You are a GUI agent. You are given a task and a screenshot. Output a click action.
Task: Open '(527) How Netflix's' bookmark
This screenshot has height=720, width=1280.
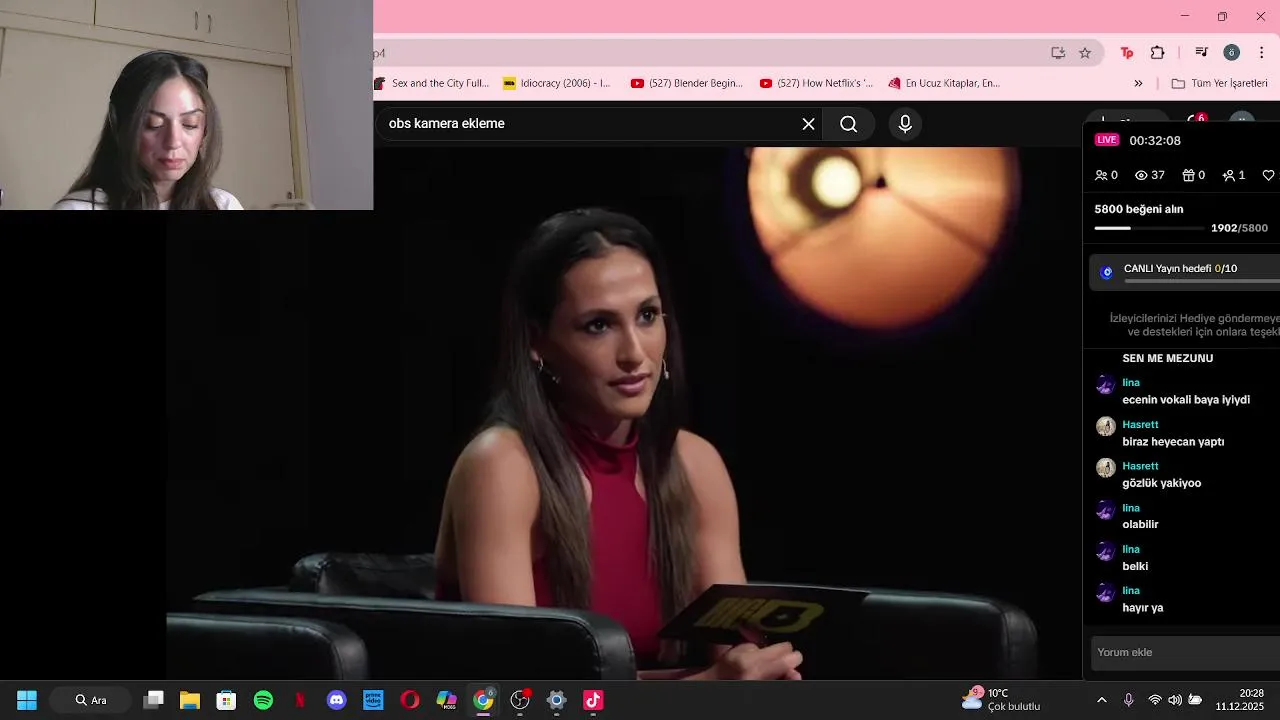(x=816, y=83)
